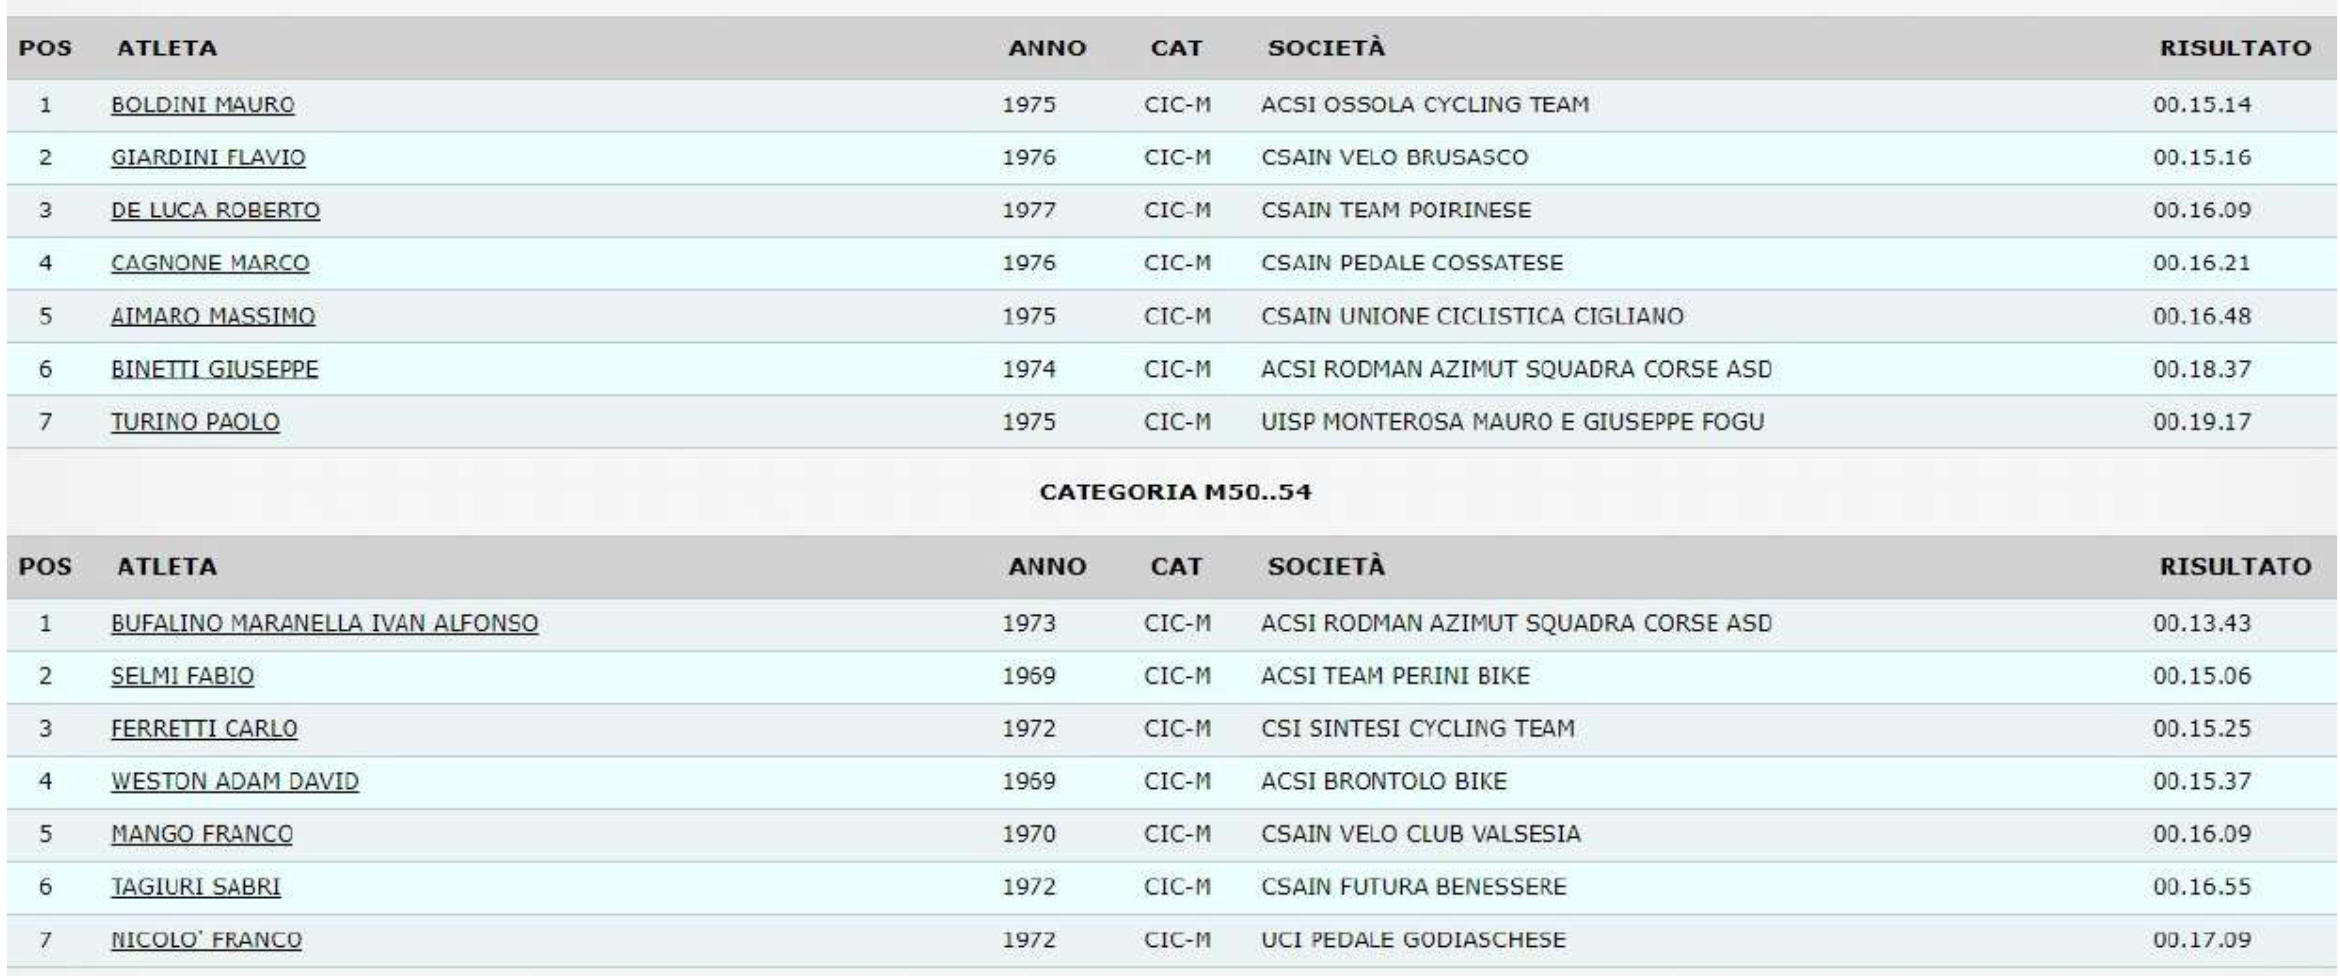
Task: Select MANGO FRANCO athlete link
Action: coord(202,835)
